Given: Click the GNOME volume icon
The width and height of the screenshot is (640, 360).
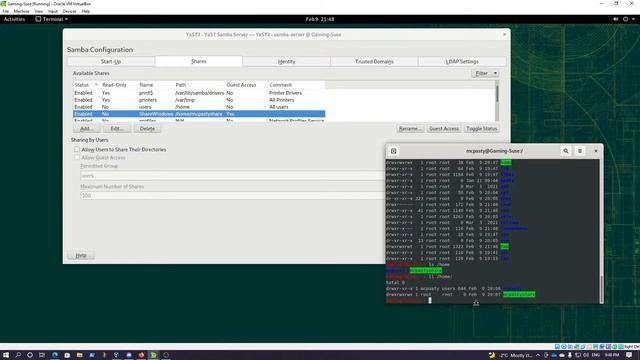Looking at the screenshot, I should [616, 19].
